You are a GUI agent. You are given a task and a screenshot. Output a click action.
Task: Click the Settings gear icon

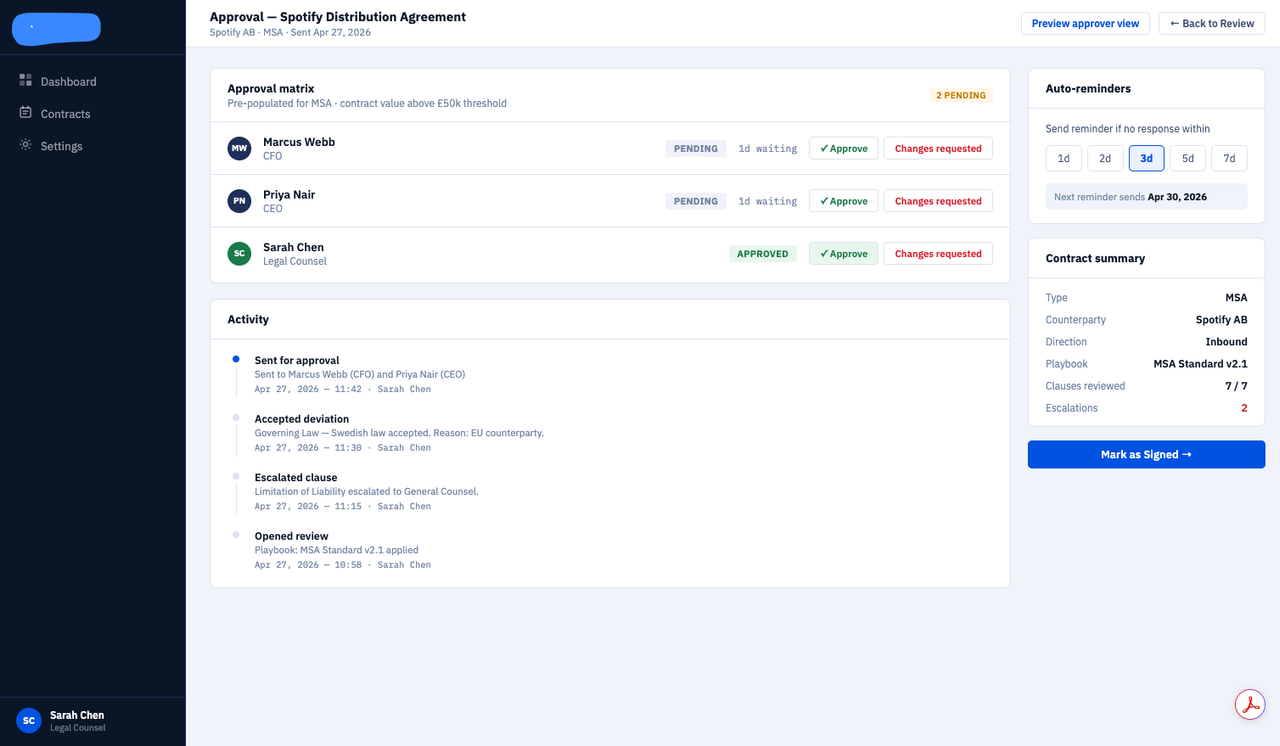pos(26,144)
